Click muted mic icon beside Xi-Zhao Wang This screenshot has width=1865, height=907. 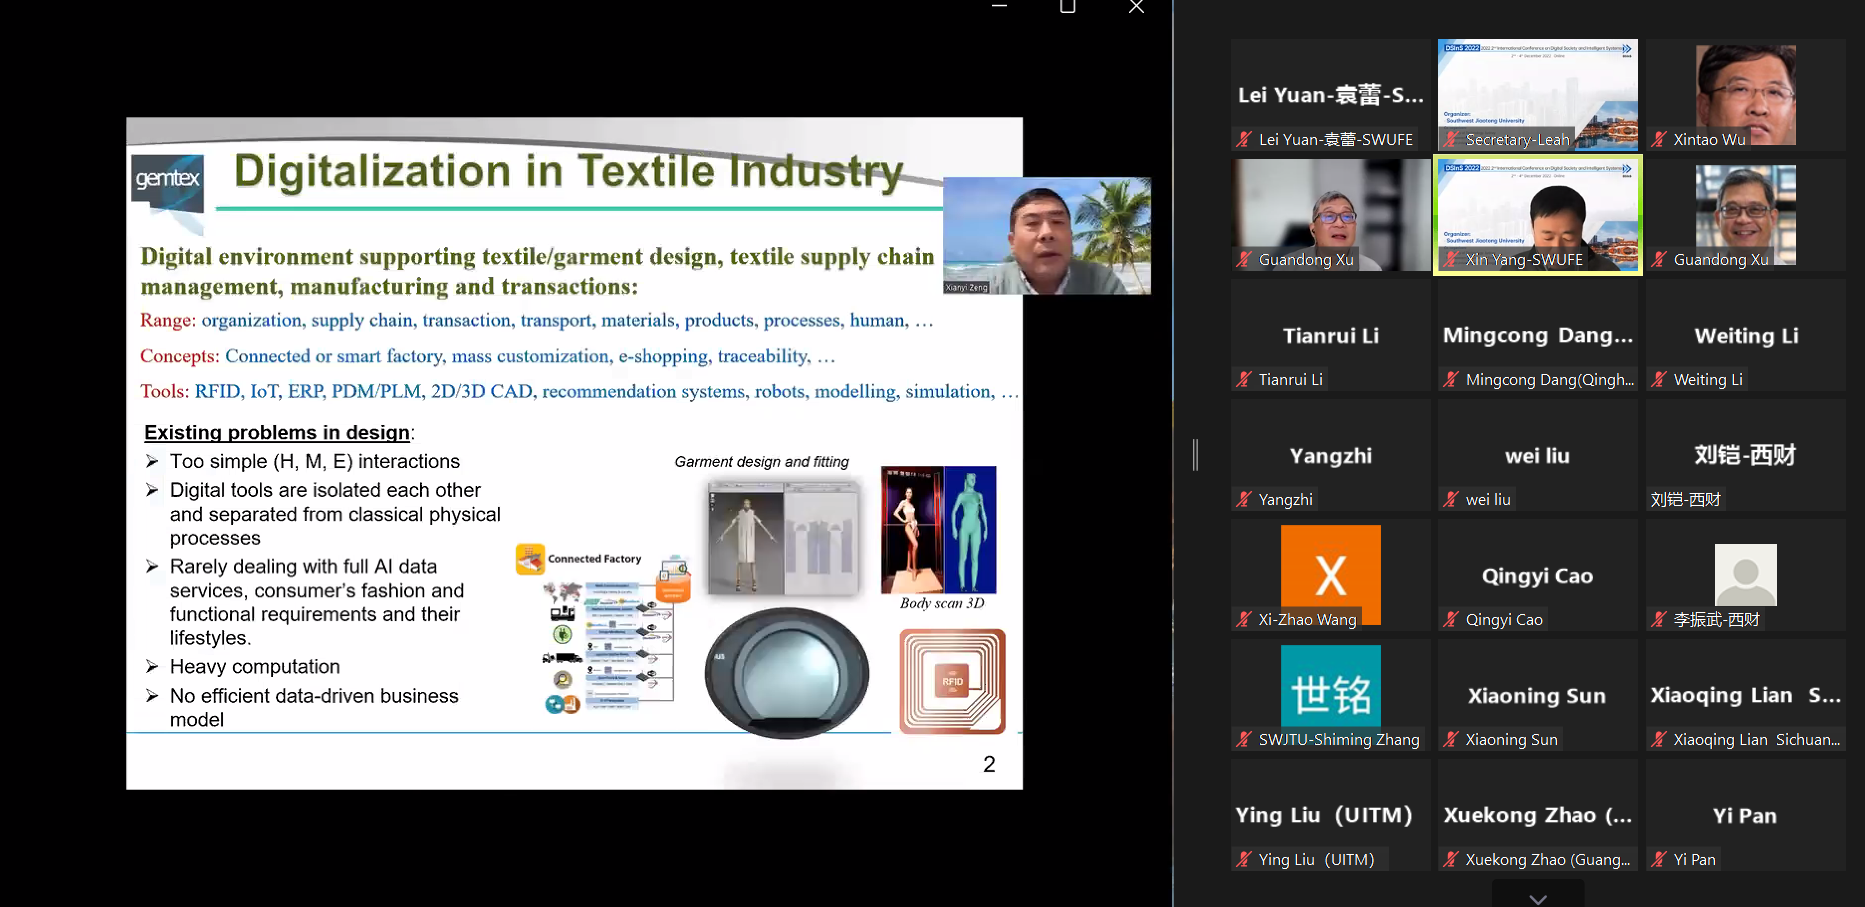(x=1244, y=620)
